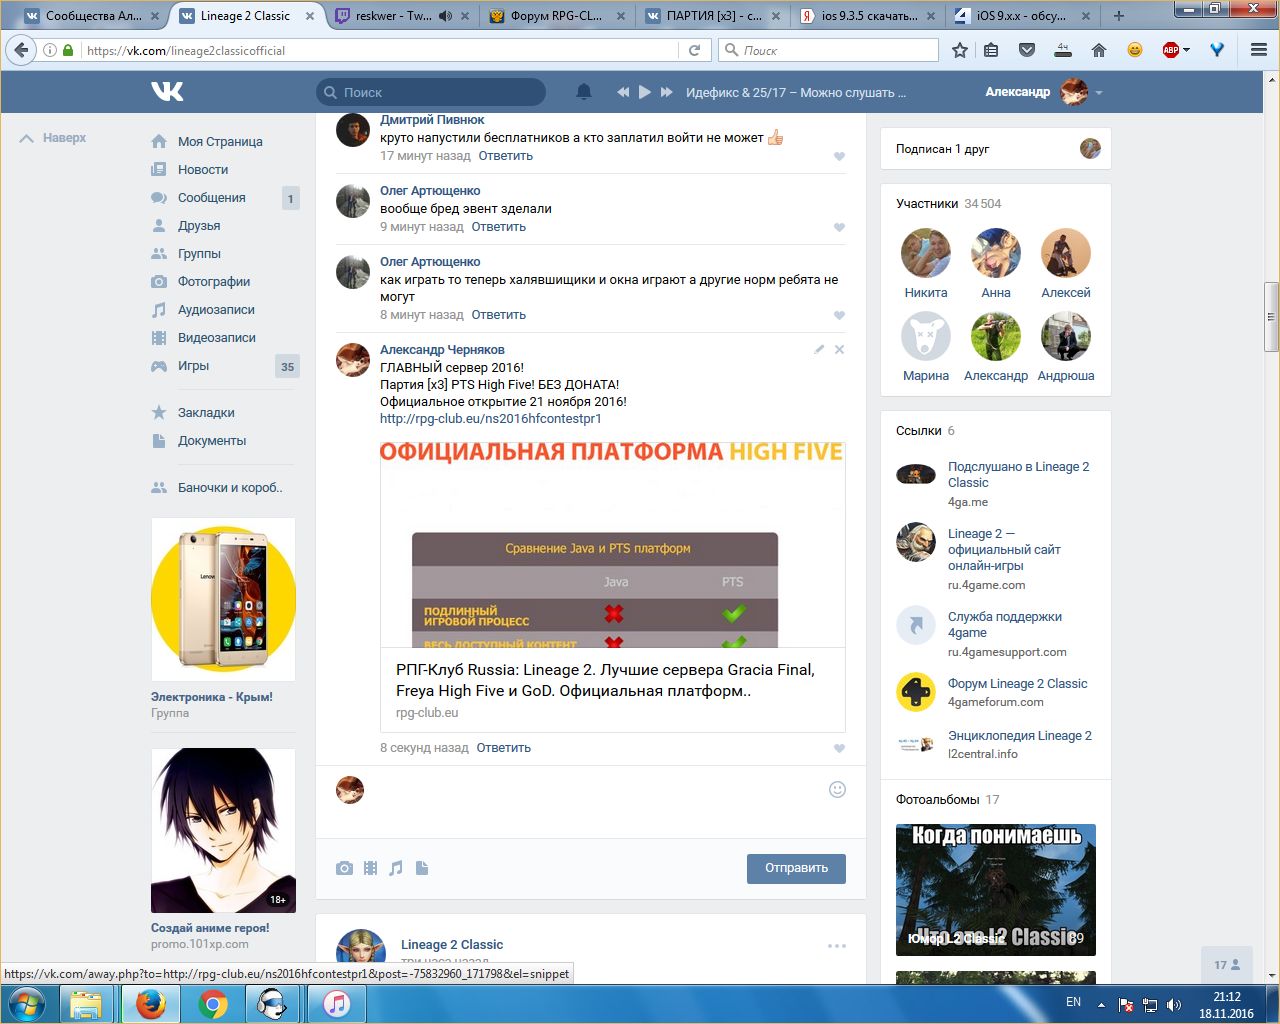Open Windows Start menu
Image resolution: width=1280 pixels, height=1024 pixels.
tap(27, 1003)
